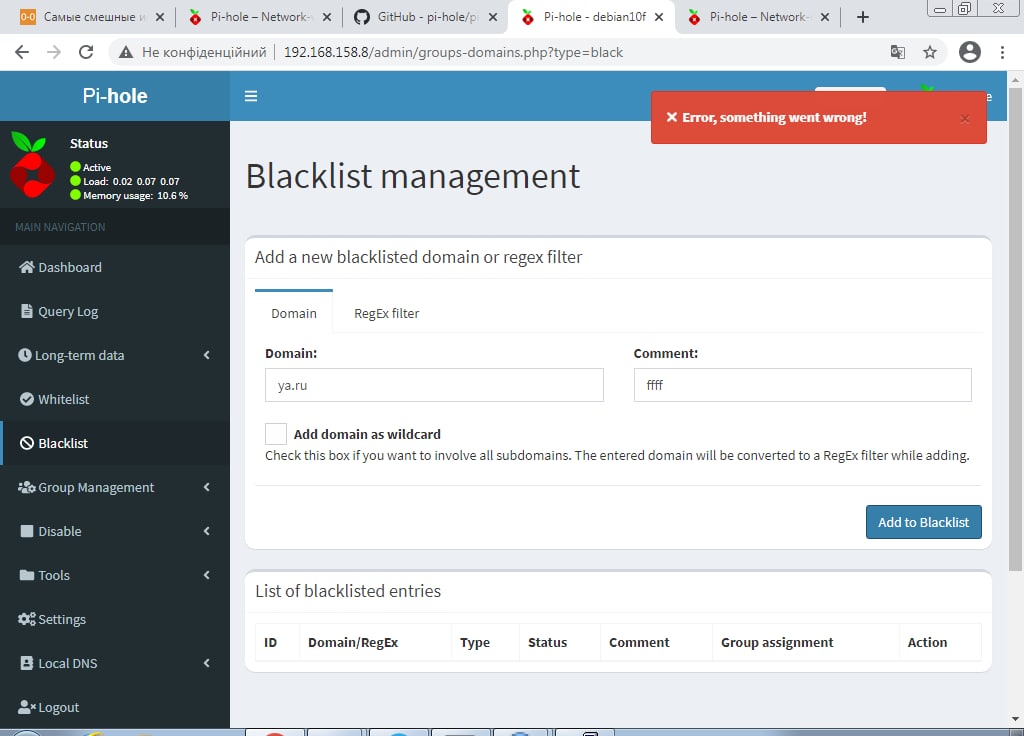Click Add to Blacklist button
The height and width of the screenshot is (736, 1024).
[x=923, y=522]
